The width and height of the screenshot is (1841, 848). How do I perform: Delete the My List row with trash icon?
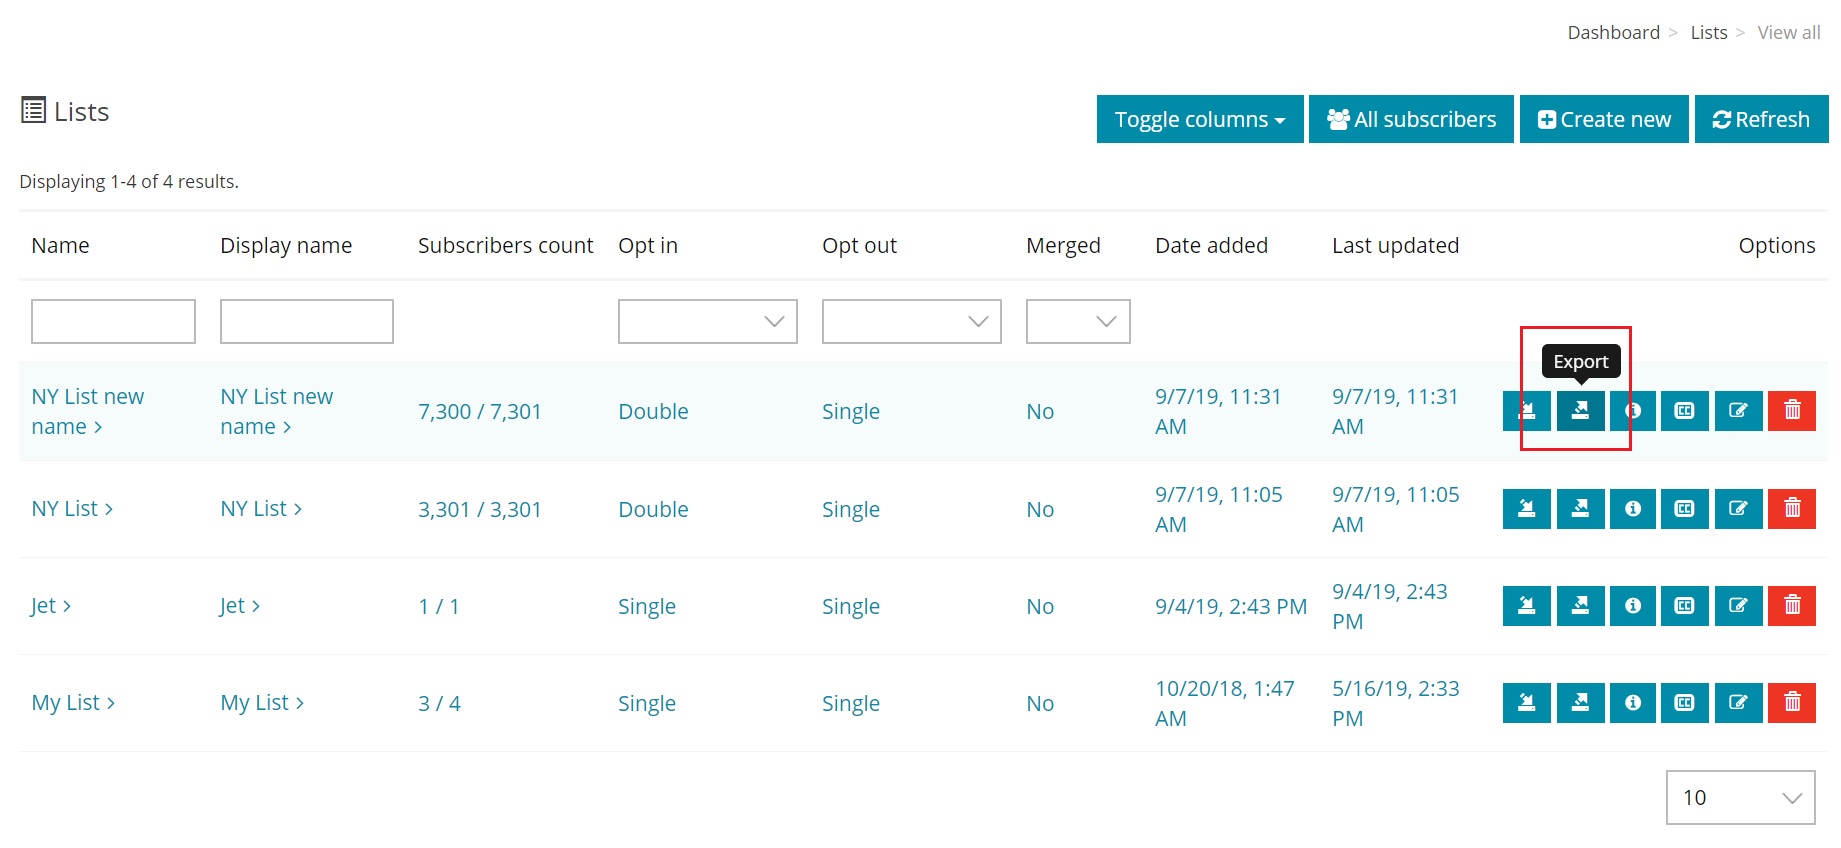(1791, 703)
